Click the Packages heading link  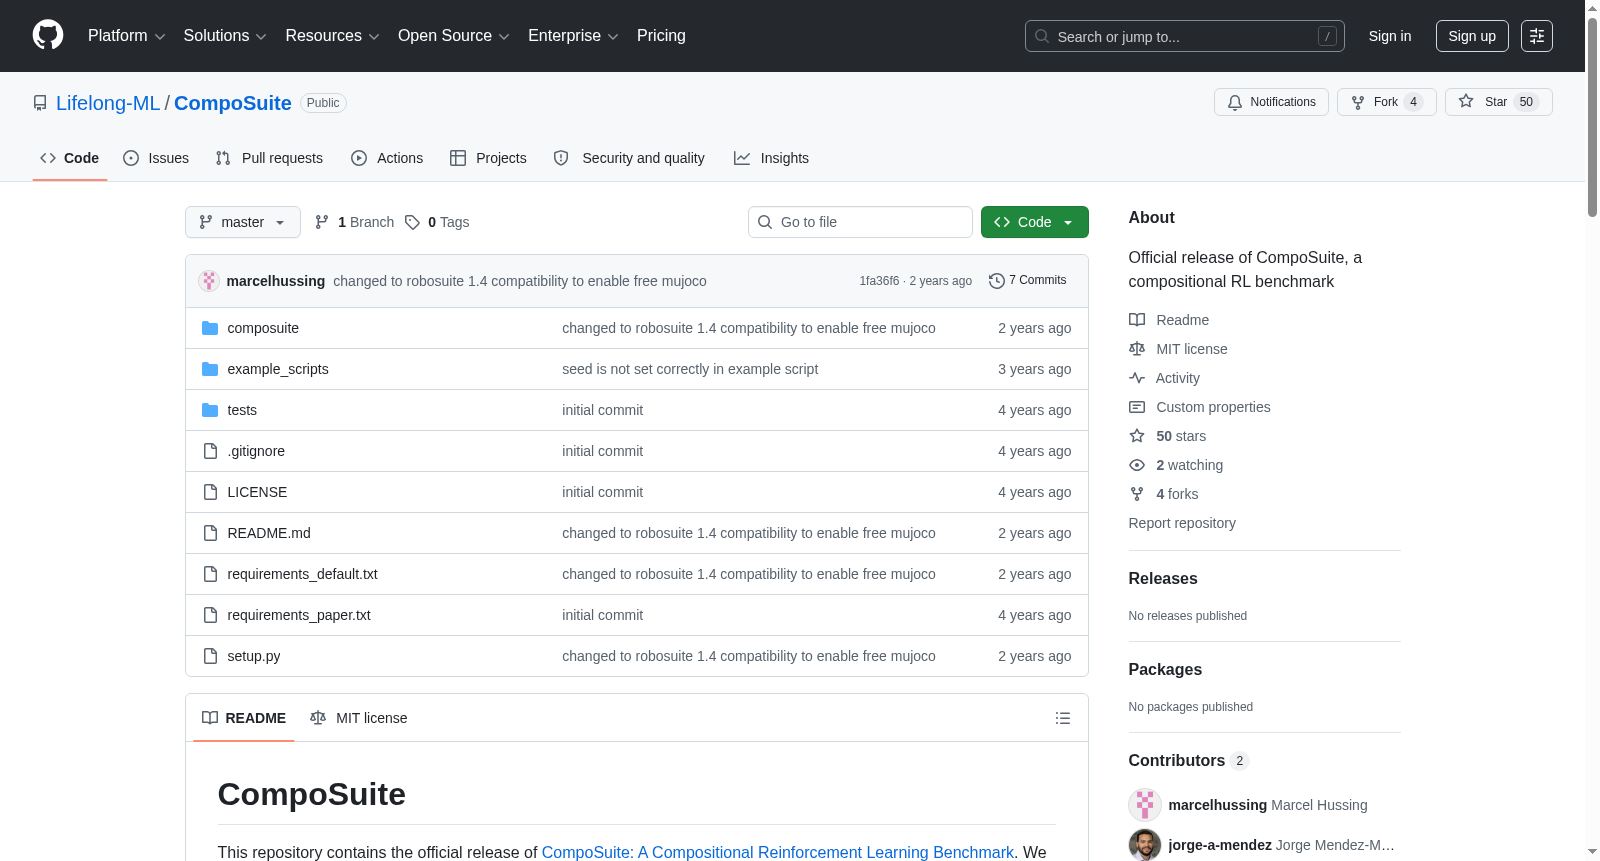(x=1165, y=669)
